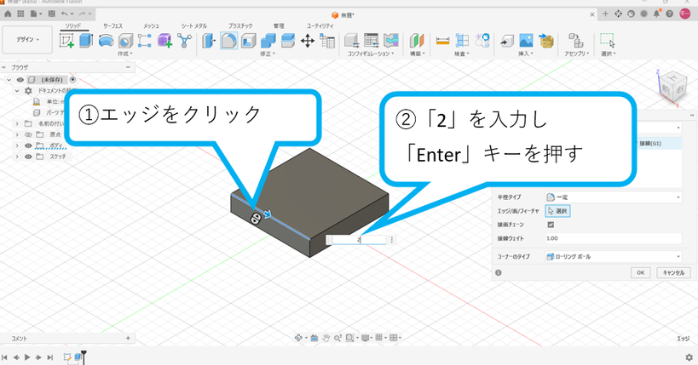Click the Create Form purple box icon
The image size is (698, 365).
click(165, 41)
